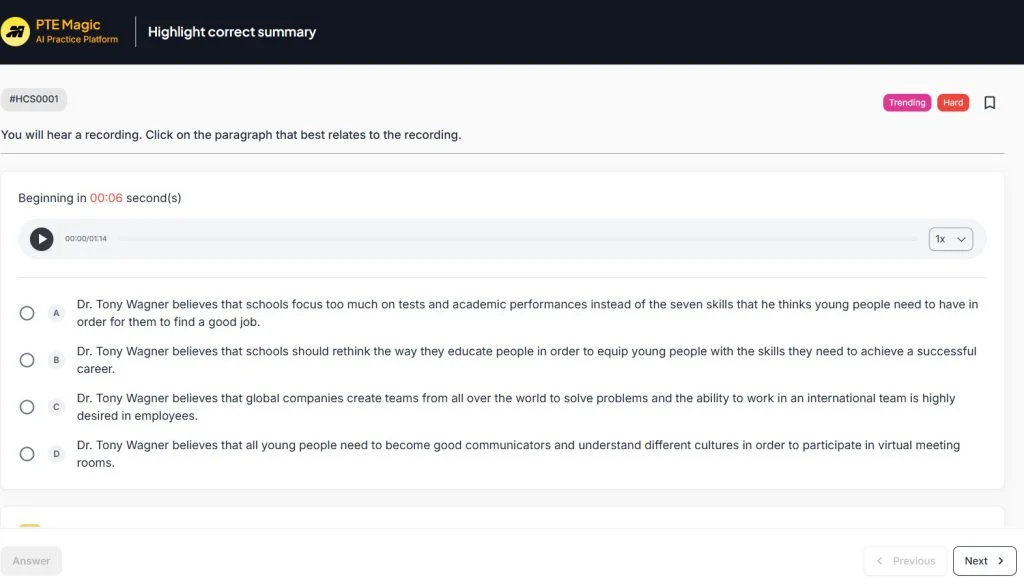Click the letter D option badge
Image resolution: width=1024 pixels, height=588 pixels.
(x=57, y=454)
